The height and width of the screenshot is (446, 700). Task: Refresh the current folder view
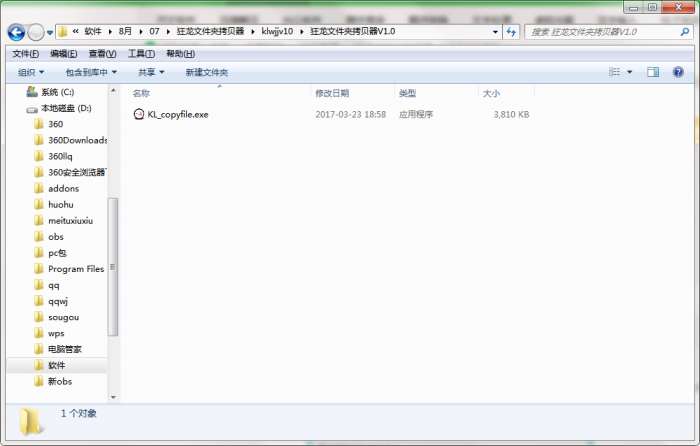pos(511,32)
